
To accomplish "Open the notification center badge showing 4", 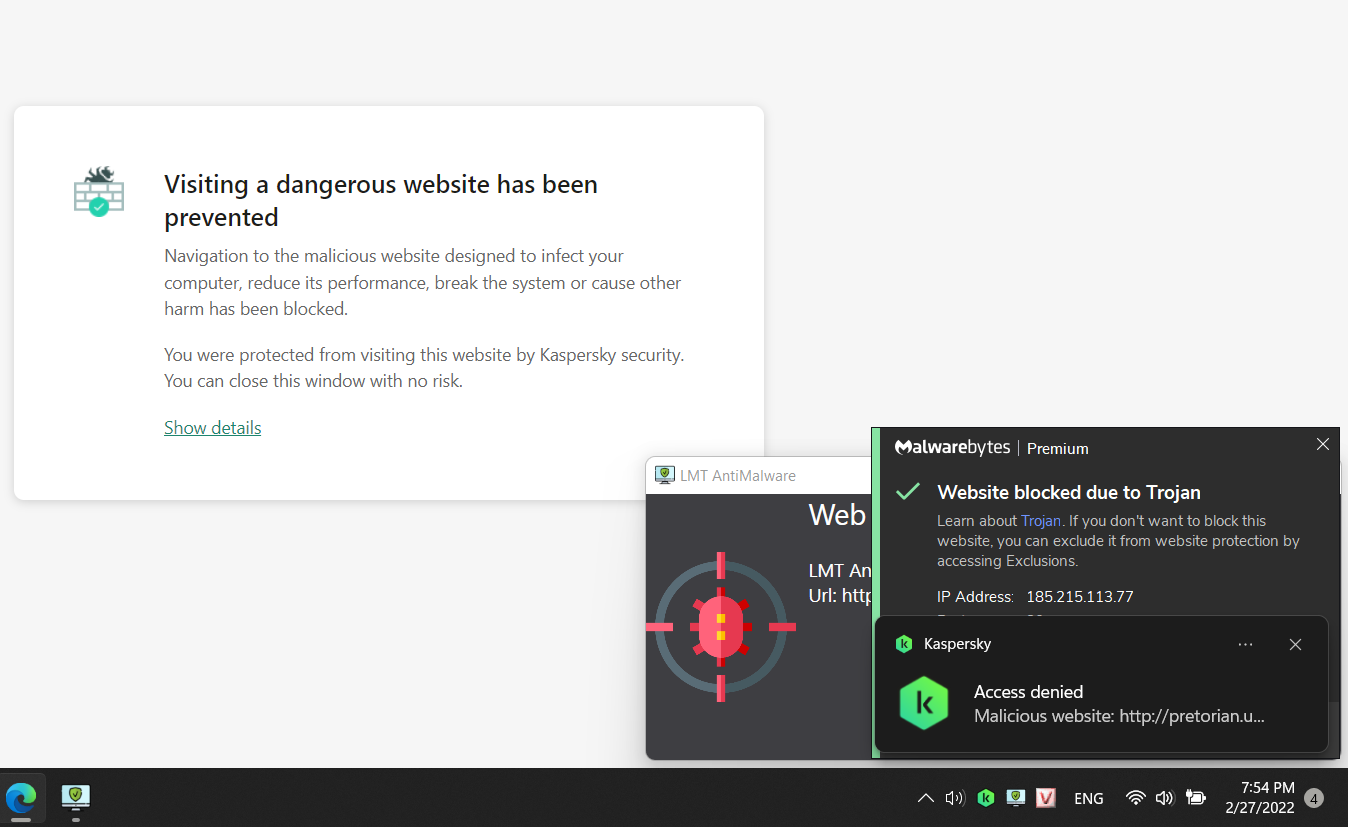I will (1314, 798).
